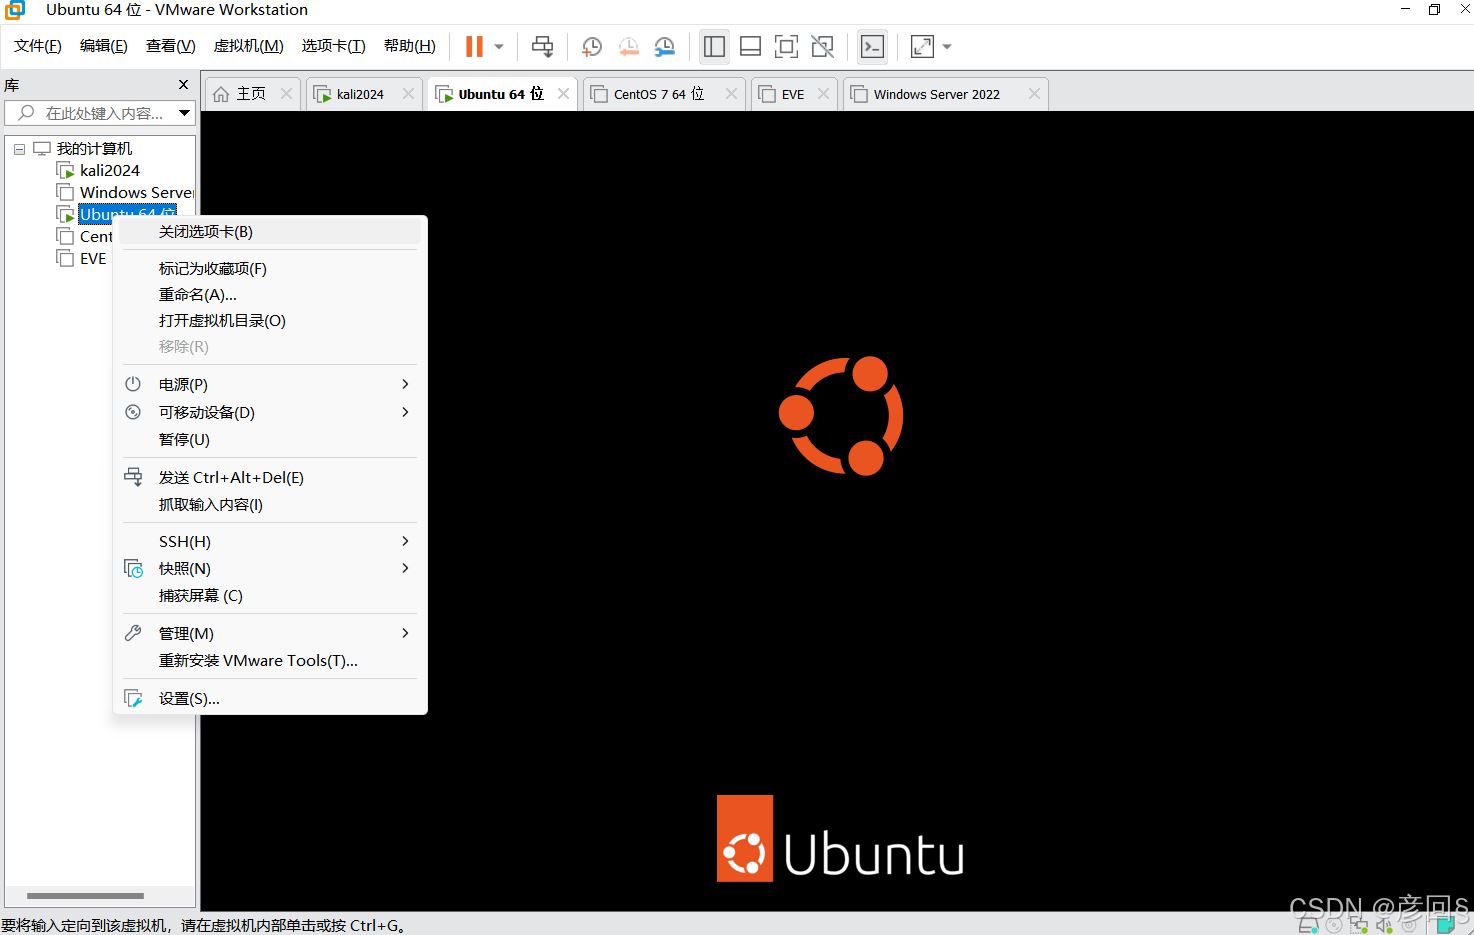Expand the 可移动设备(D) submenu
Image resolution: width=1474 pixels, height=935 pixels.
pos(270,412)
